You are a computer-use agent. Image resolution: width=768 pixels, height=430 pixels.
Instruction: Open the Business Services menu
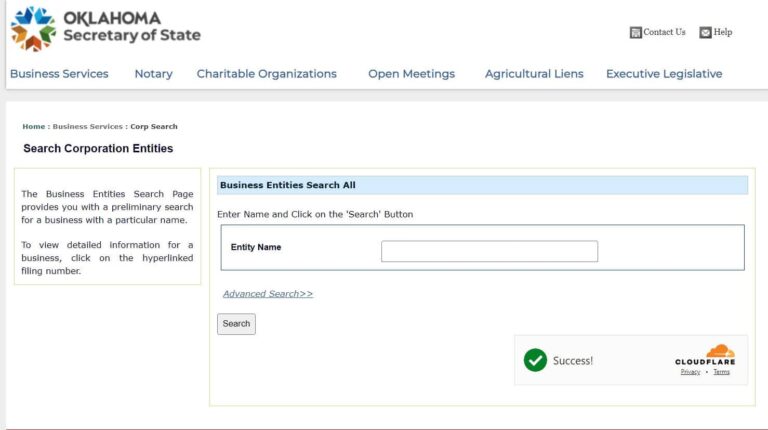click(x=59, y=74)
